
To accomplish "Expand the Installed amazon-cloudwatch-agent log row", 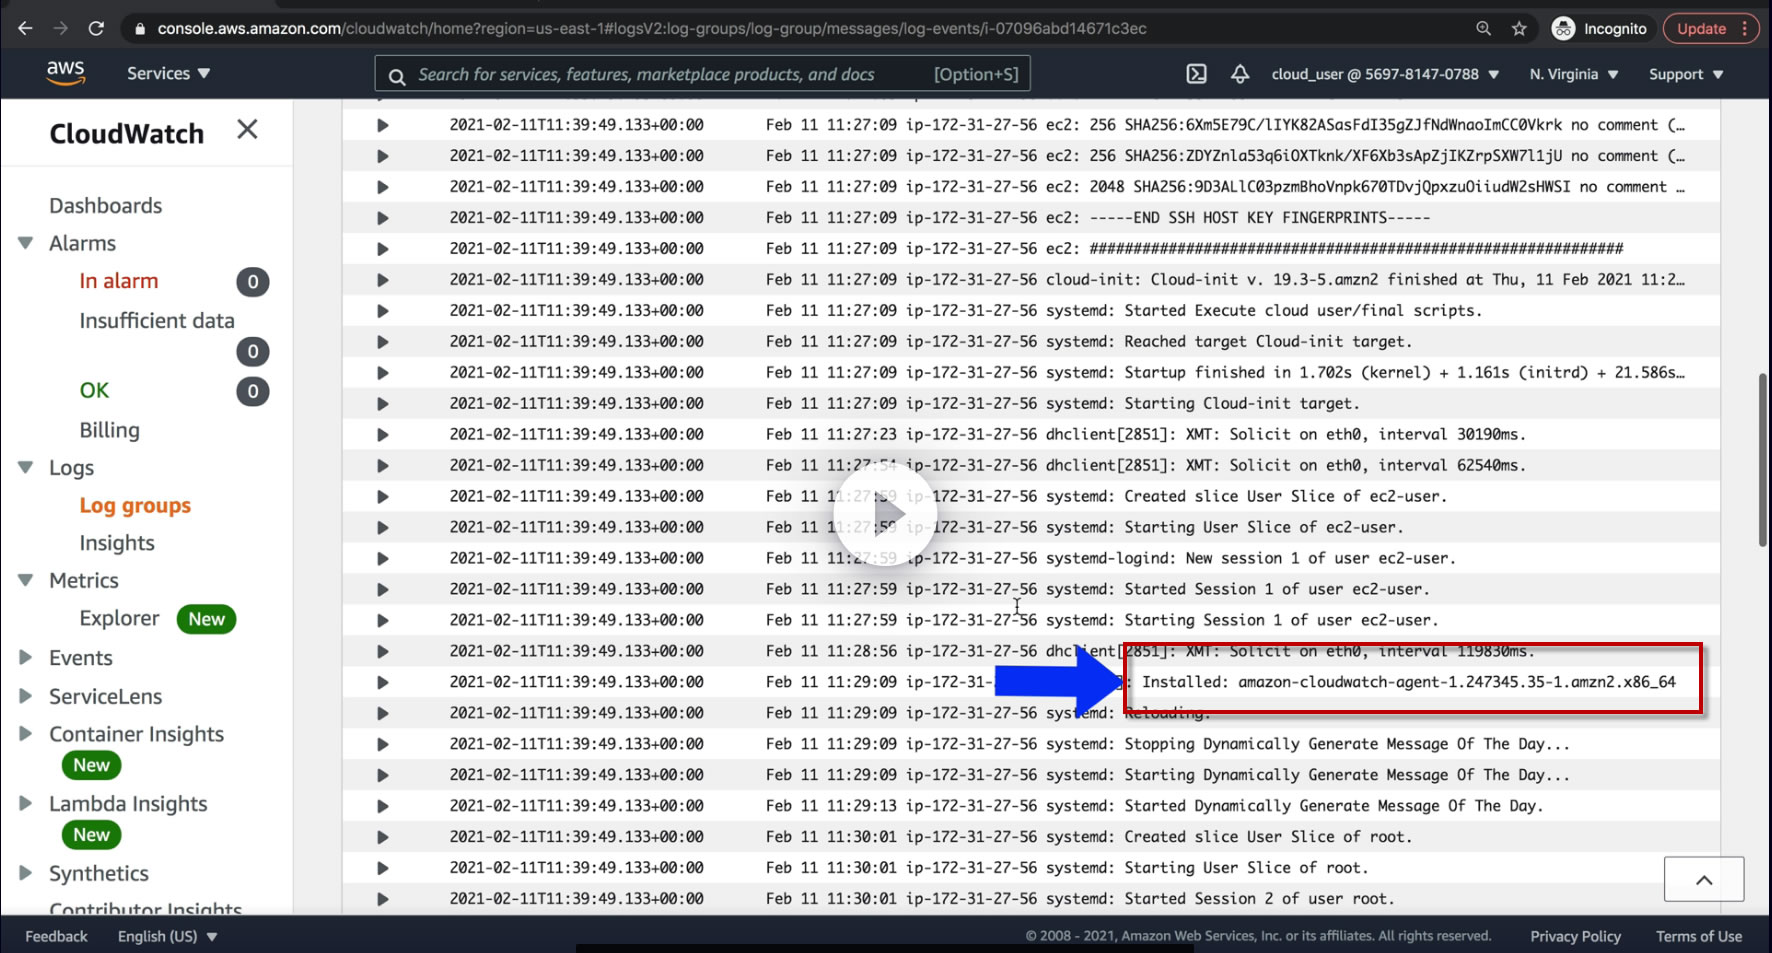I will (382, 683).
